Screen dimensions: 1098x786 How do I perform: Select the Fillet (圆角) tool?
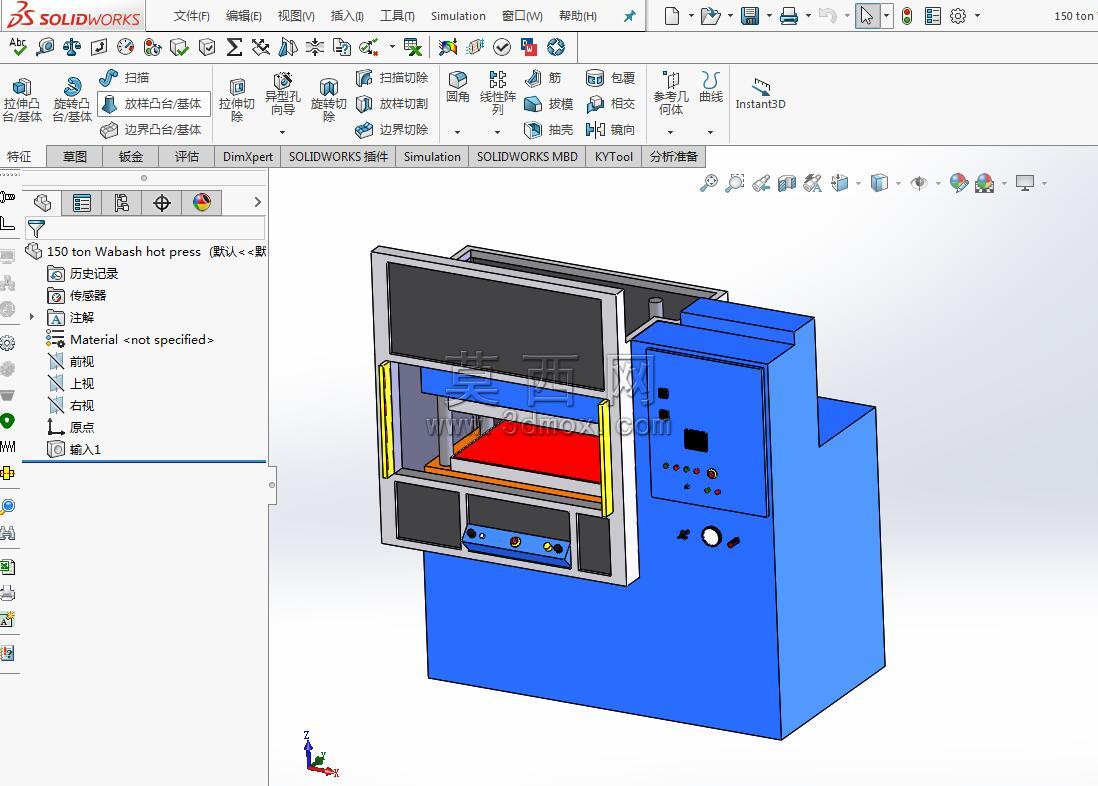[x=458, y=87]
